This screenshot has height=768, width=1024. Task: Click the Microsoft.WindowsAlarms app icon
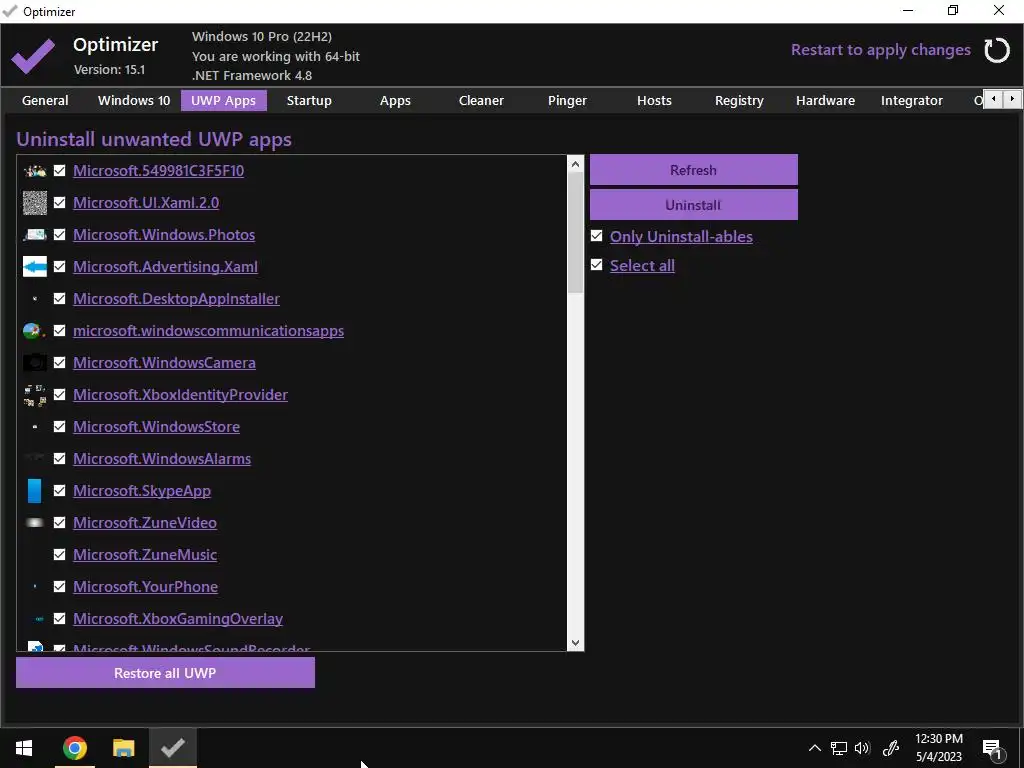click(x=35, y=459)
